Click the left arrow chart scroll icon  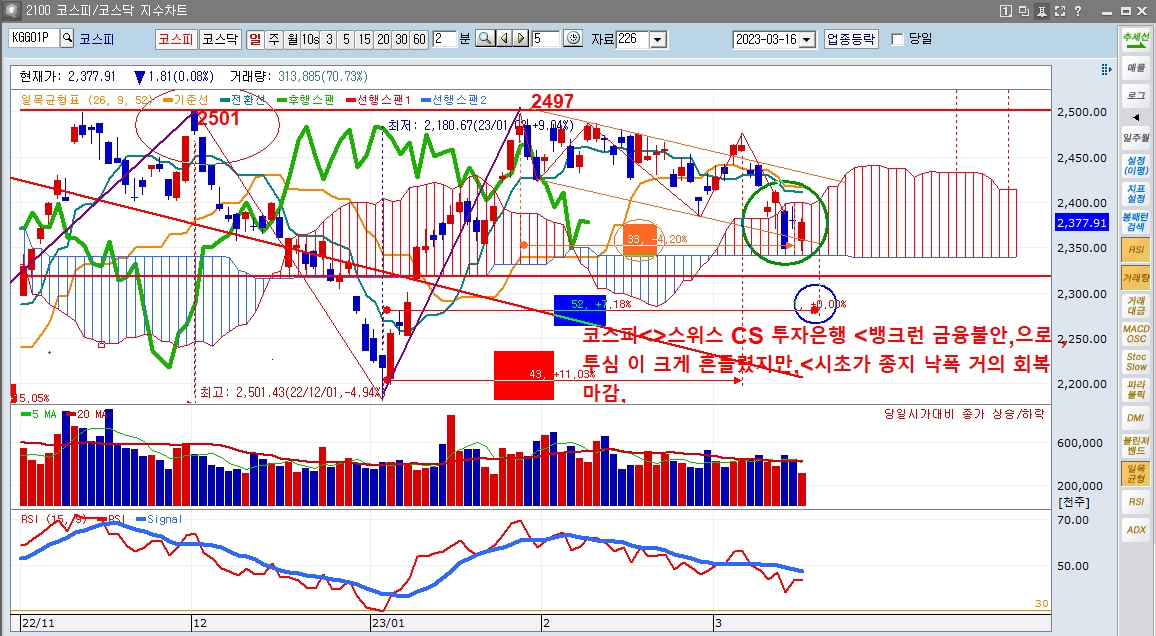pos(503,39)
